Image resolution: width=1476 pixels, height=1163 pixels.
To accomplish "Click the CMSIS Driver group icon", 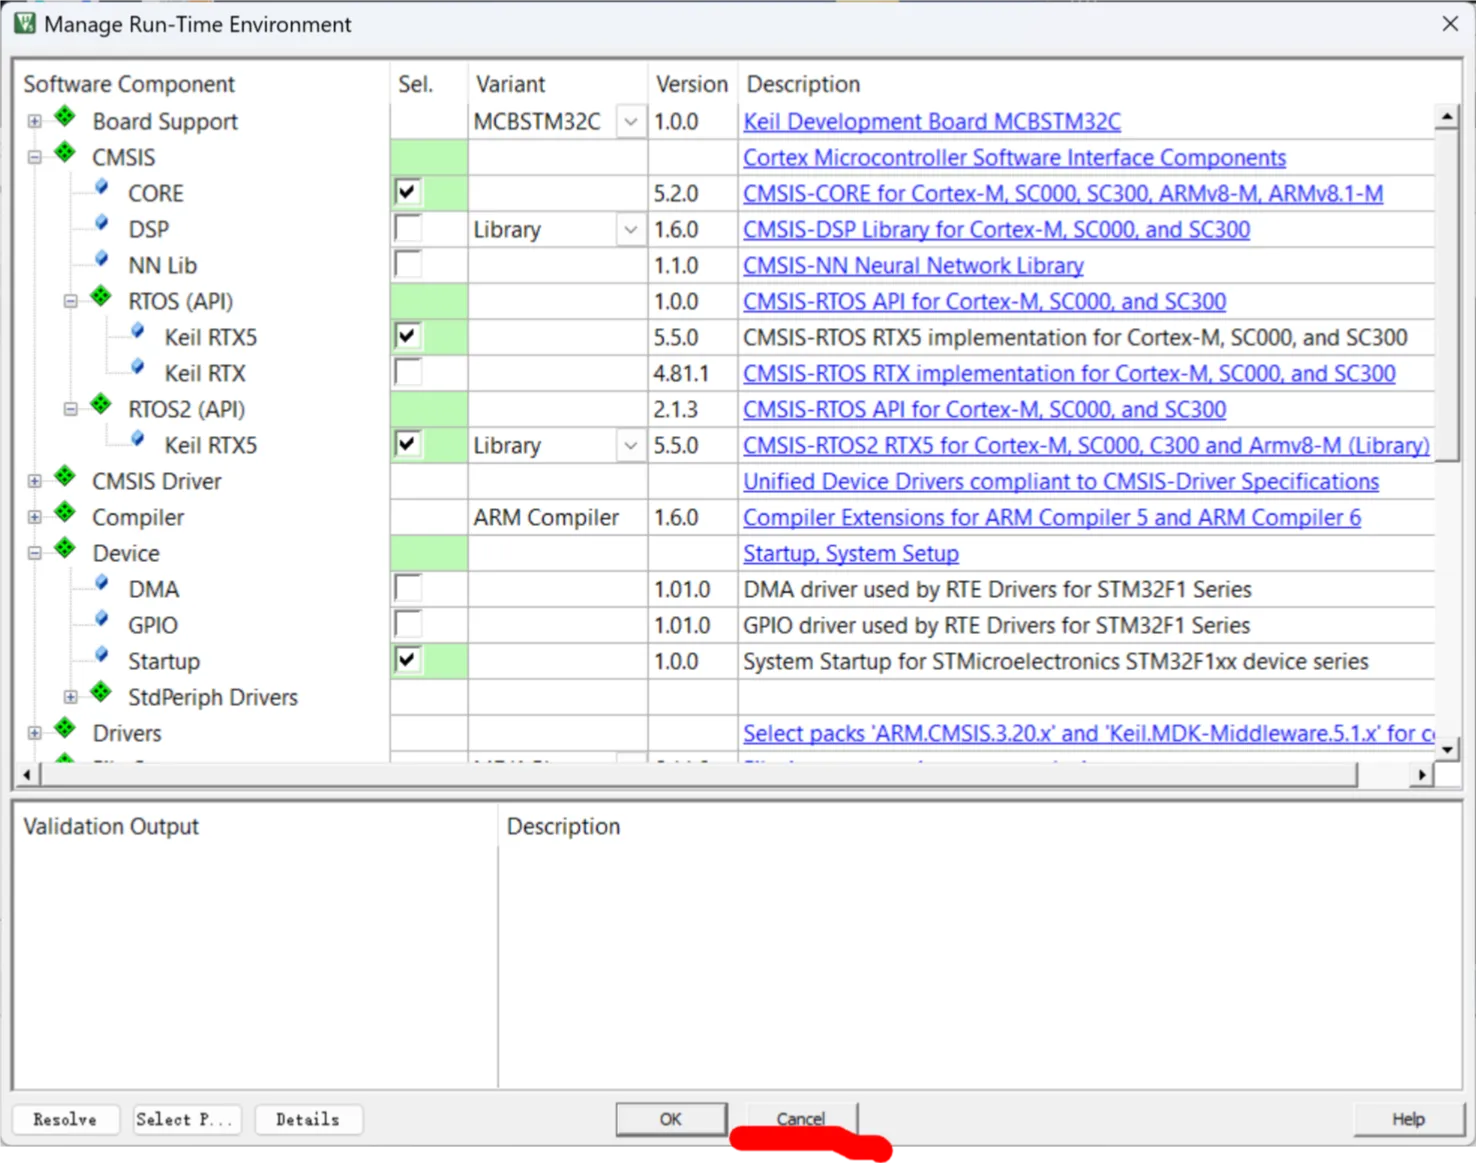I will coord(65,477).
